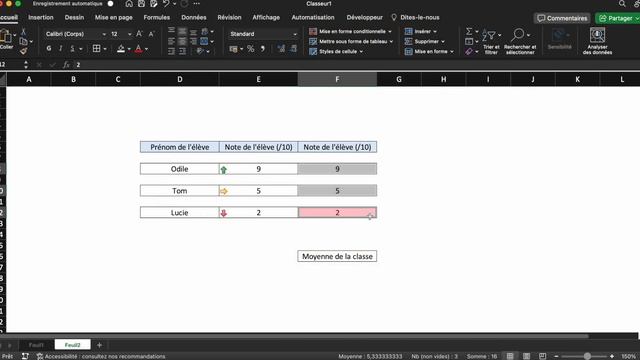Toggle italic I formatting
640x360 pixels.
60,49
